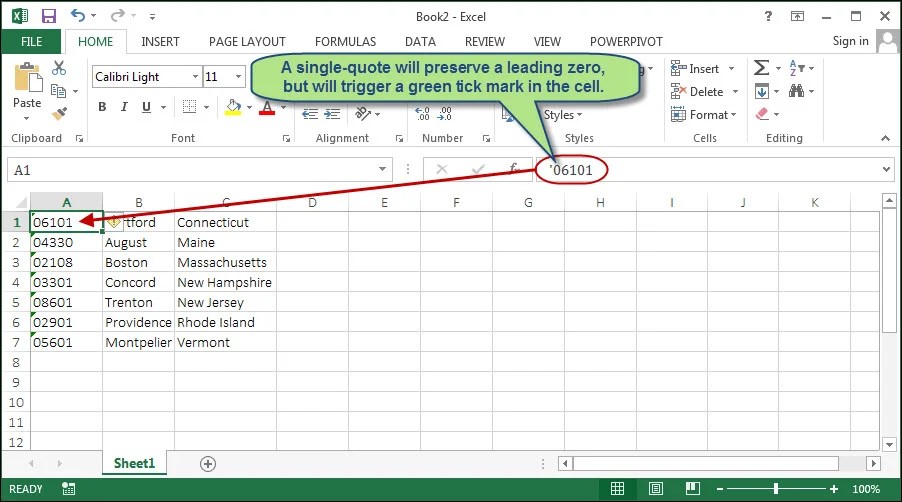Open the POWERPIVOT tab

click(626, 41)
